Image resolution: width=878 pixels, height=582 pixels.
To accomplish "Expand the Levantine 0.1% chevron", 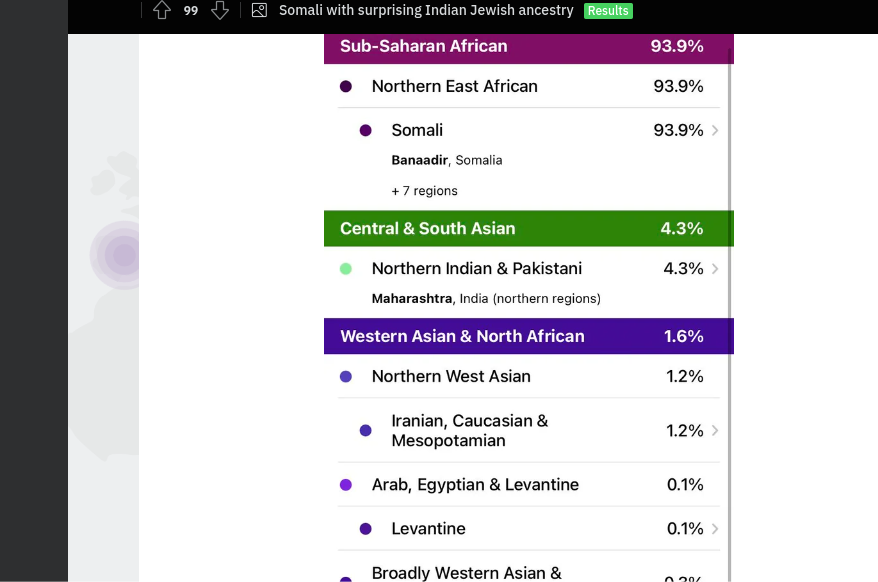I will (715, 529).
